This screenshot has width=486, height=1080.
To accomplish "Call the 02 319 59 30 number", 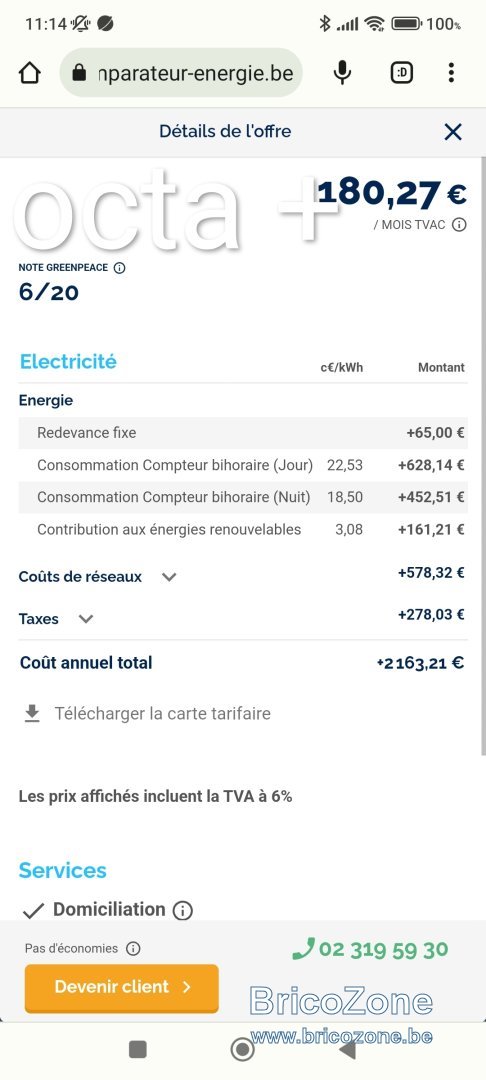I will [370, 950].
